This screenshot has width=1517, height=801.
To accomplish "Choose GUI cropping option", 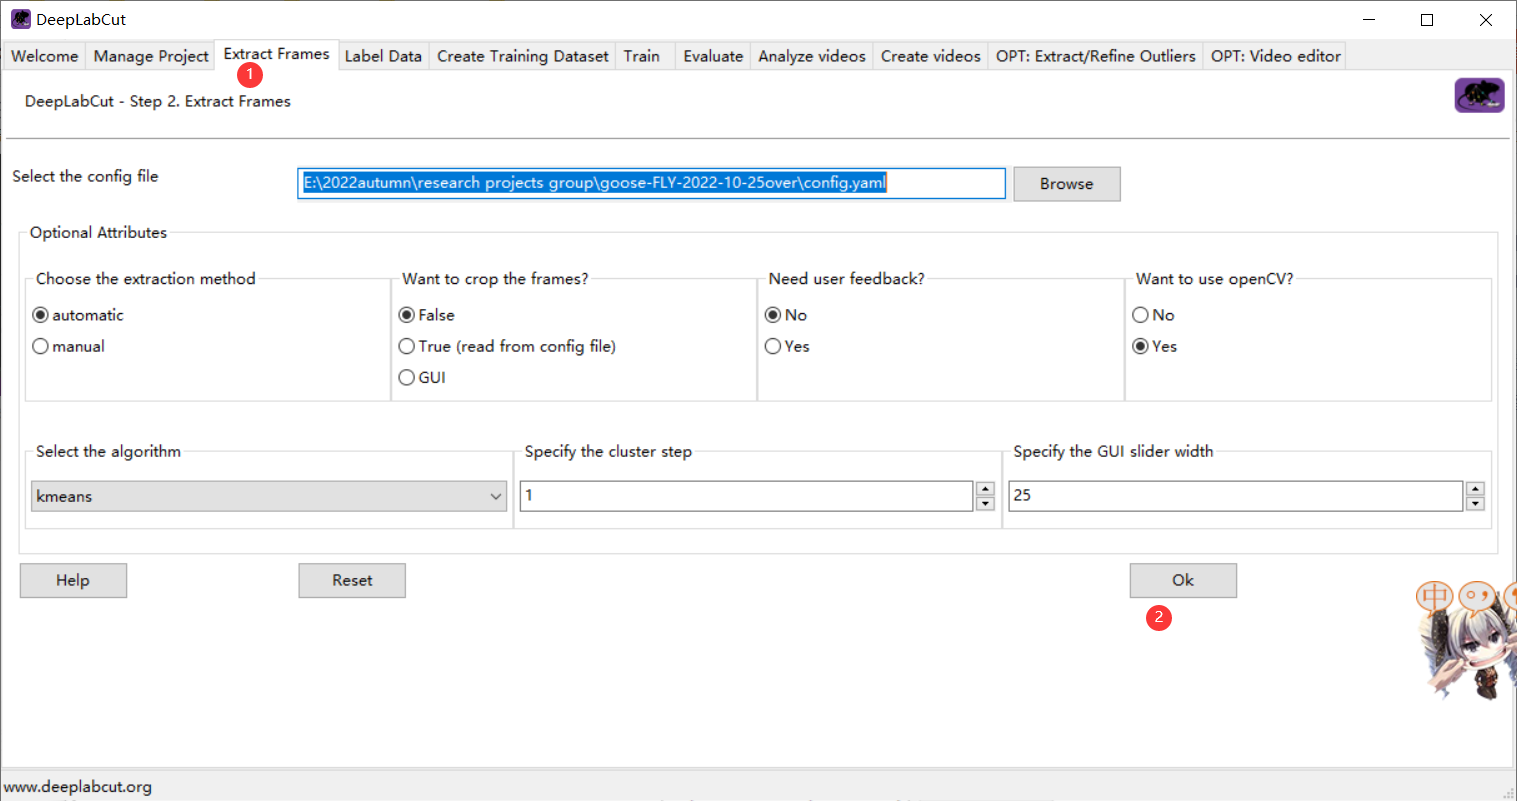I will pos(422,377).
